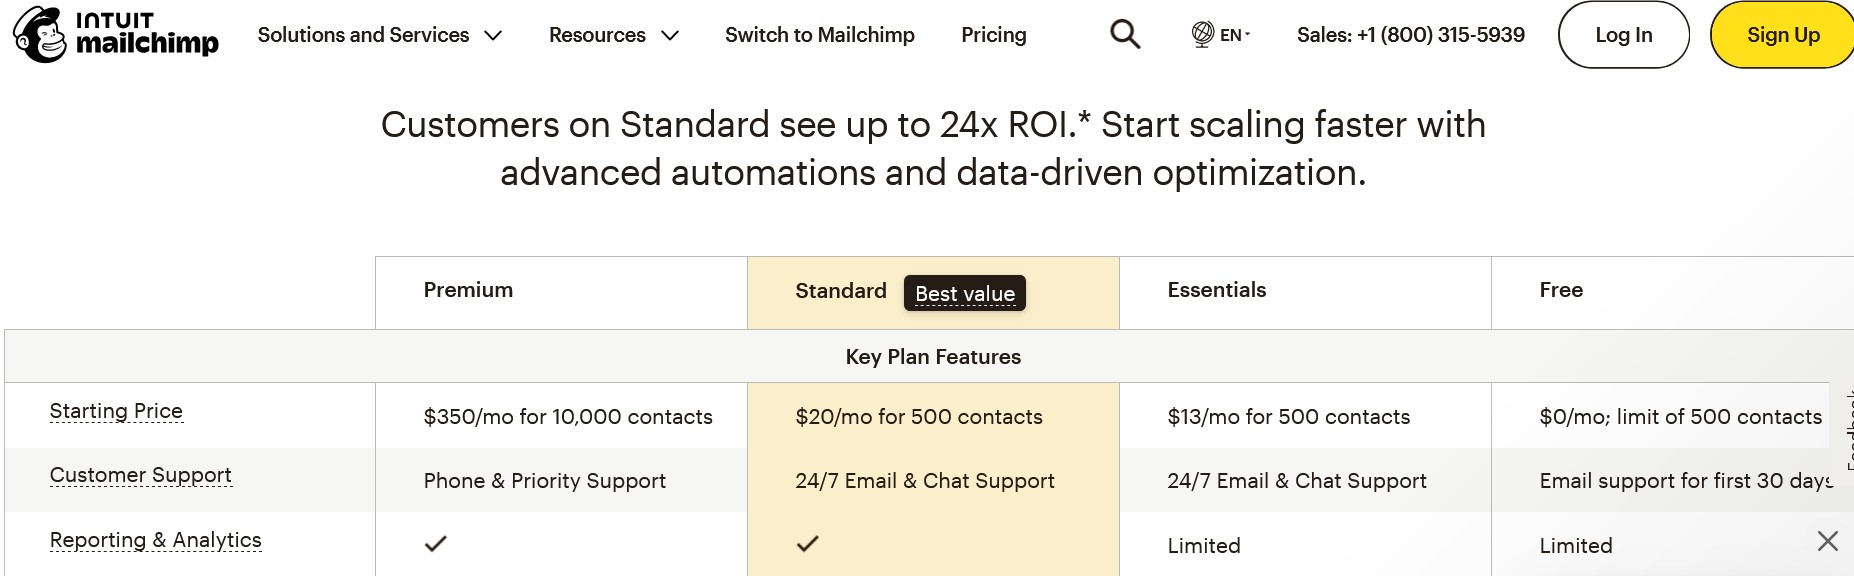Go to Switch to Mailchimp
Viewport: 1854px width, 576px height.
point(820,35)
